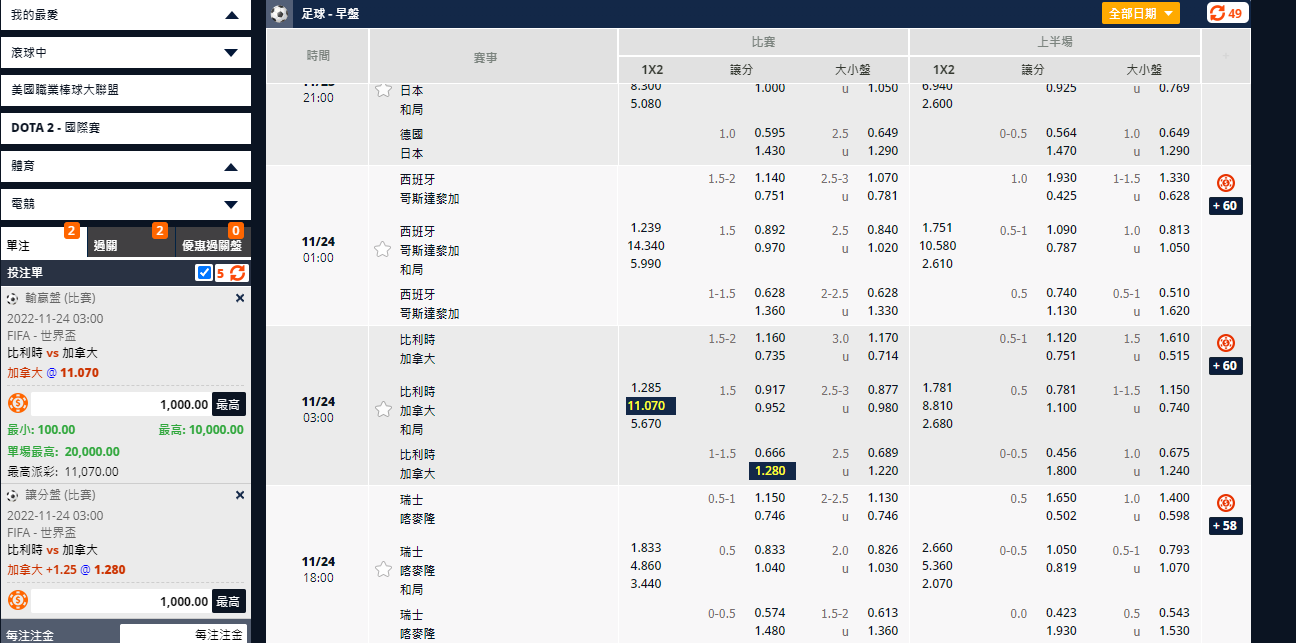The image size is (1296, 643).
Task: Open the 優惠過關盤 tab
Action: (210, 245)
